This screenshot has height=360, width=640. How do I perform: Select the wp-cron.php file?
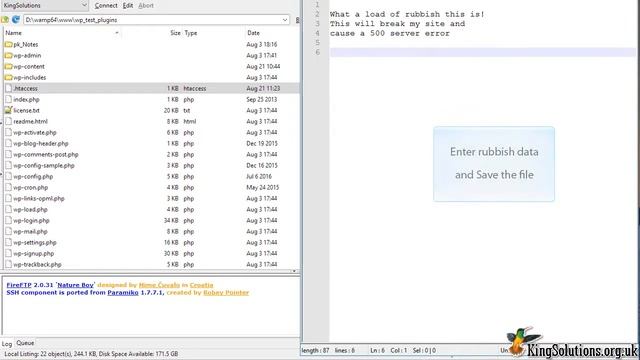tap(30, 188)
